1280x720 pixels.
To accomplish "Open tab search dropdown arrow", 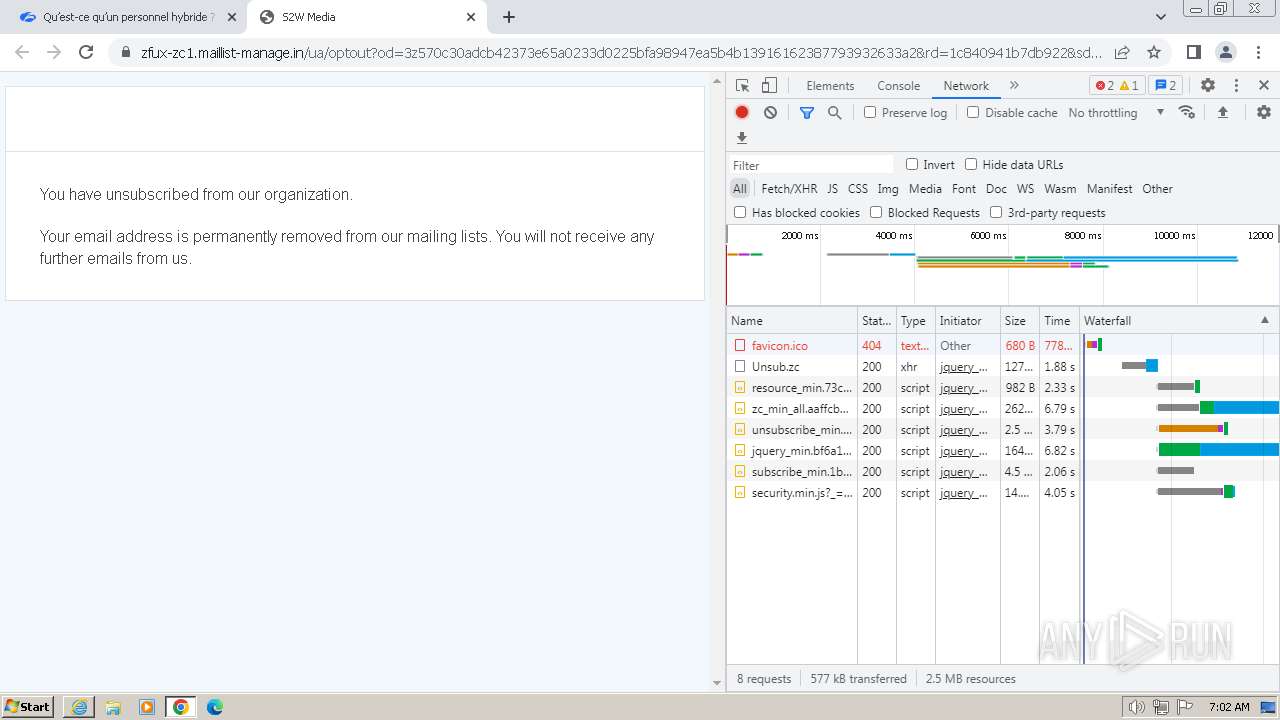I will pos(1160,17).
